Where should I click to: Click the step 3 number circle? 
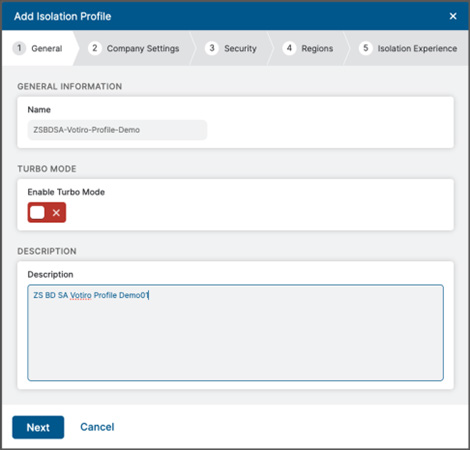point(212,48)
